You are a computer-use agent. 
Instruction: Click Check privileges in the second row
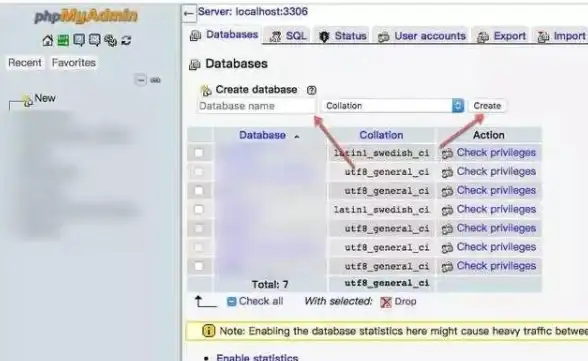(496, 171)
